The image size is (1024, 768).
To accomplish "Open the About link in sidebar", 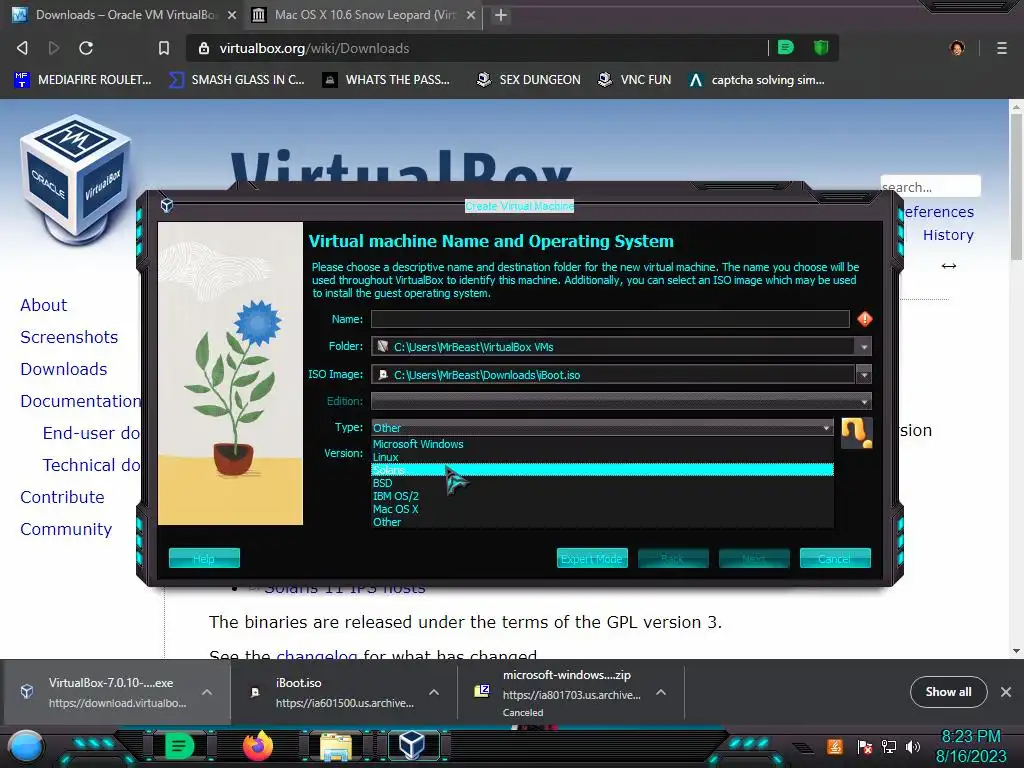I will 43,305.
